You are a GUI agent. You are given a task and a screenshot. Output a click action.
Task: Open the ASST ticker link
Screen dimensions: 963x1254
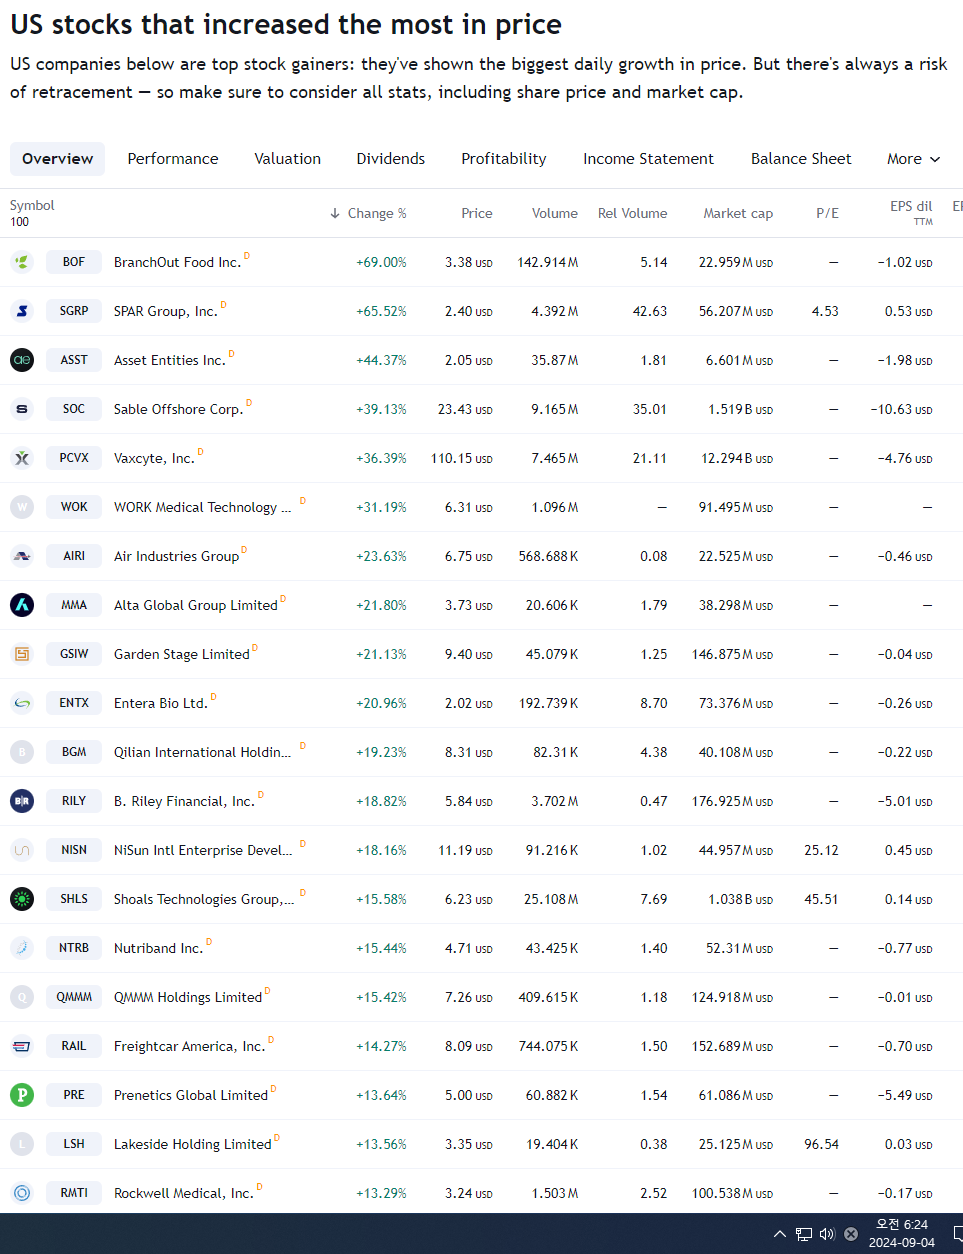pos(74,360)
